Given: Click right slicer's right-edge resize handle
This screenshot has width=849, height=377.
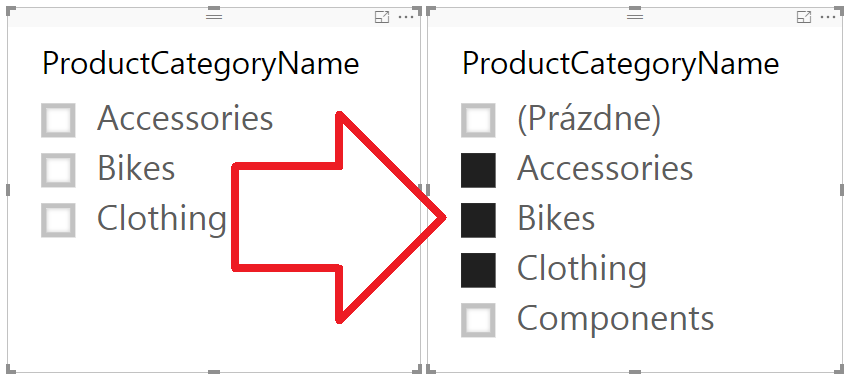Looking at the screenshot, I should point(842,190).
